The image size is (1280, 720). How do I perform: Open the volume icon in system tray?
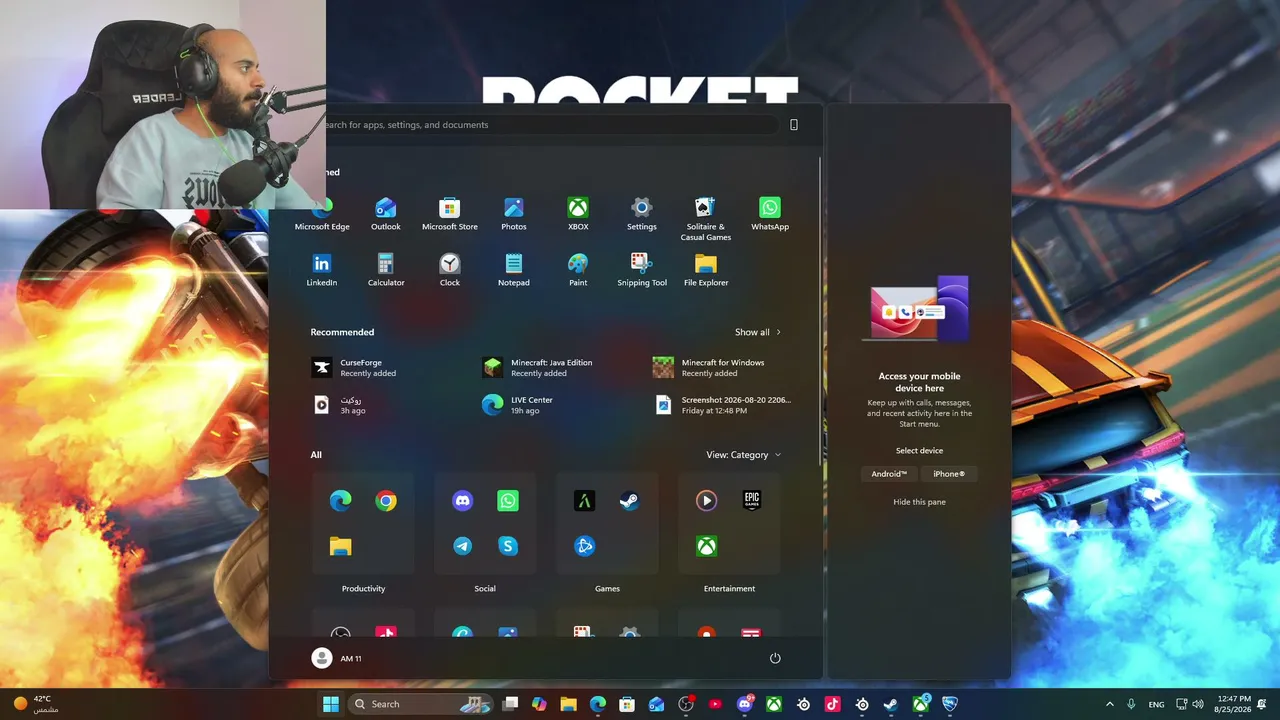point(1198,704)
